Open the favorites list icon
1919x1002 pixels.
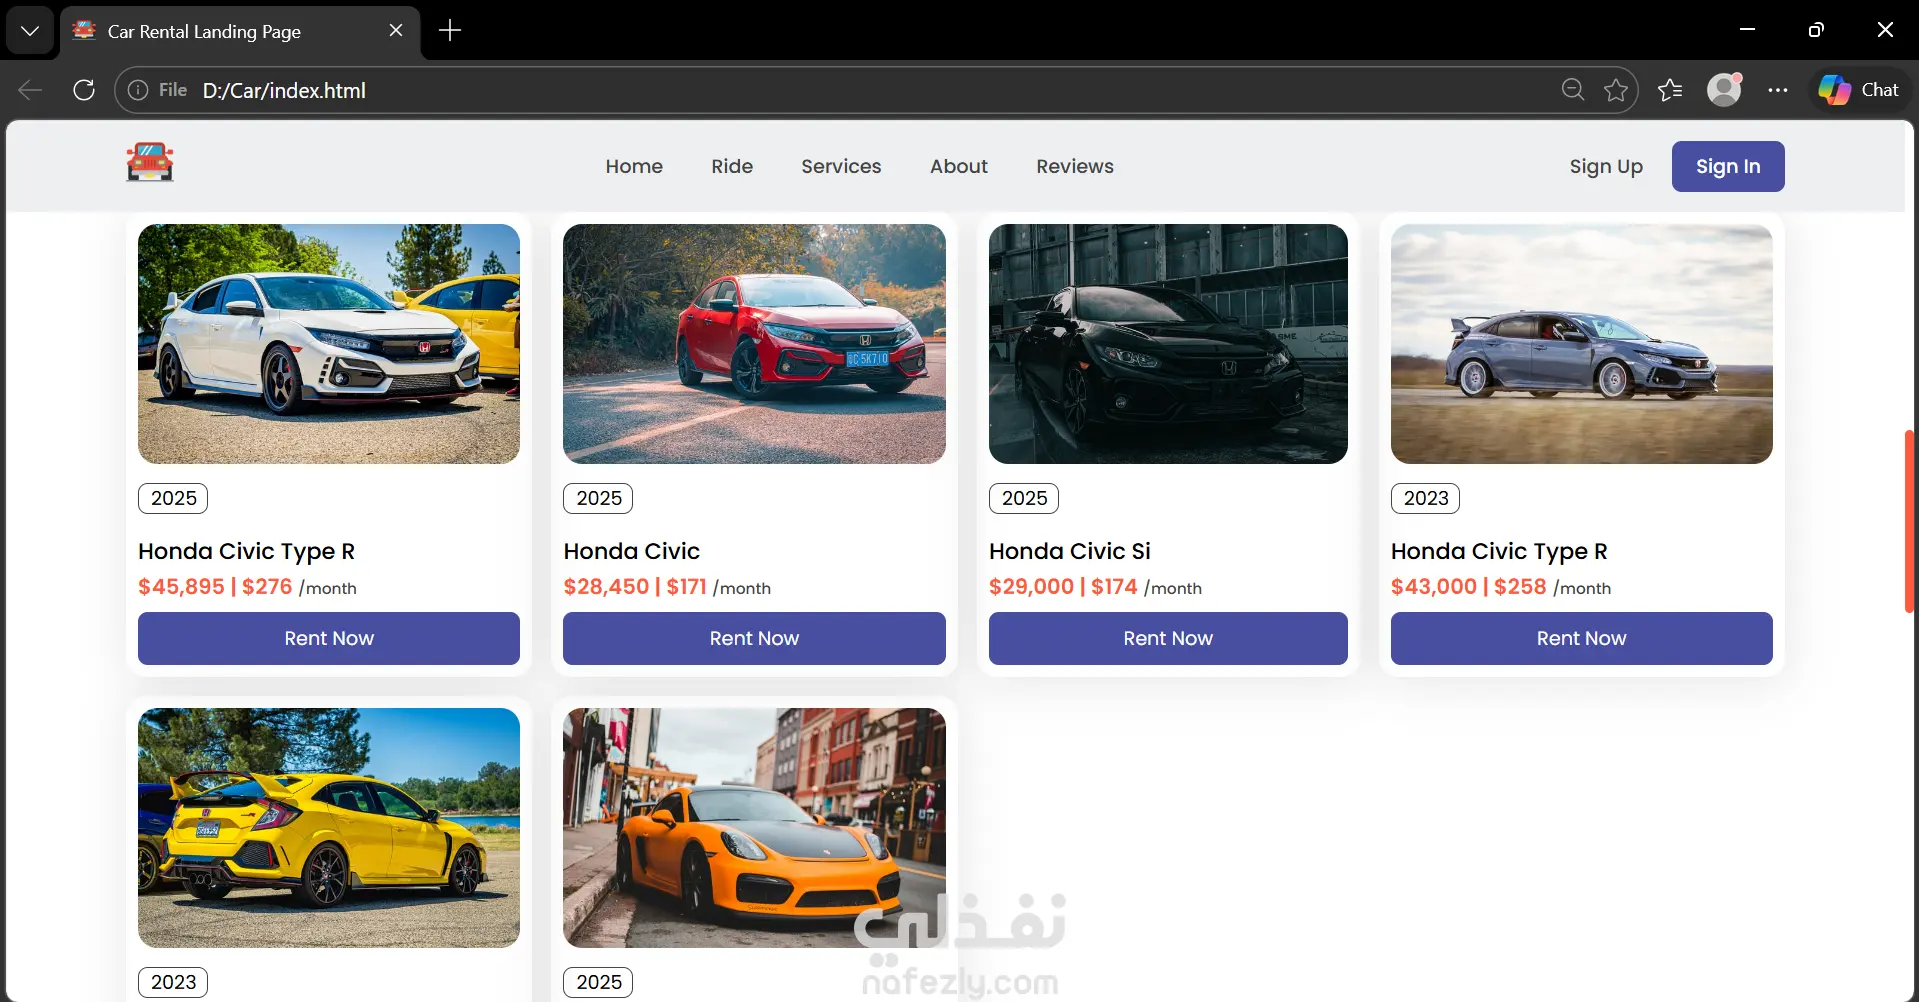[1670, 90]
